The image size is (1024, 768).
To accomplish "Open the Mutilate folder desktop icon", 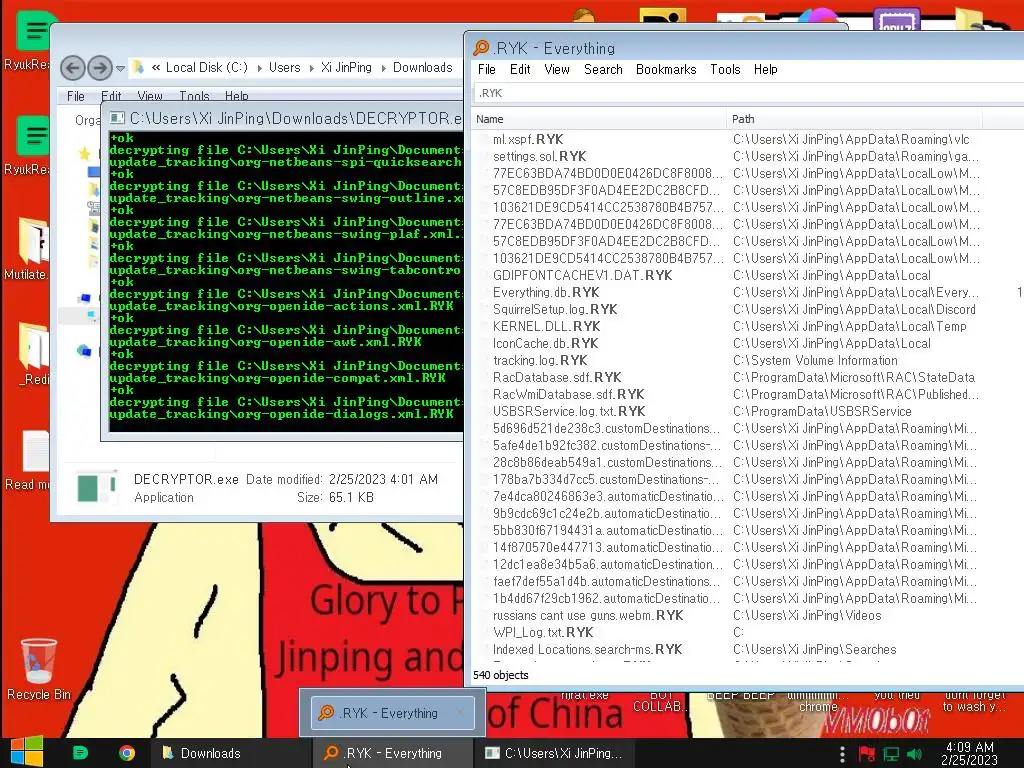I will click(26, 248).
